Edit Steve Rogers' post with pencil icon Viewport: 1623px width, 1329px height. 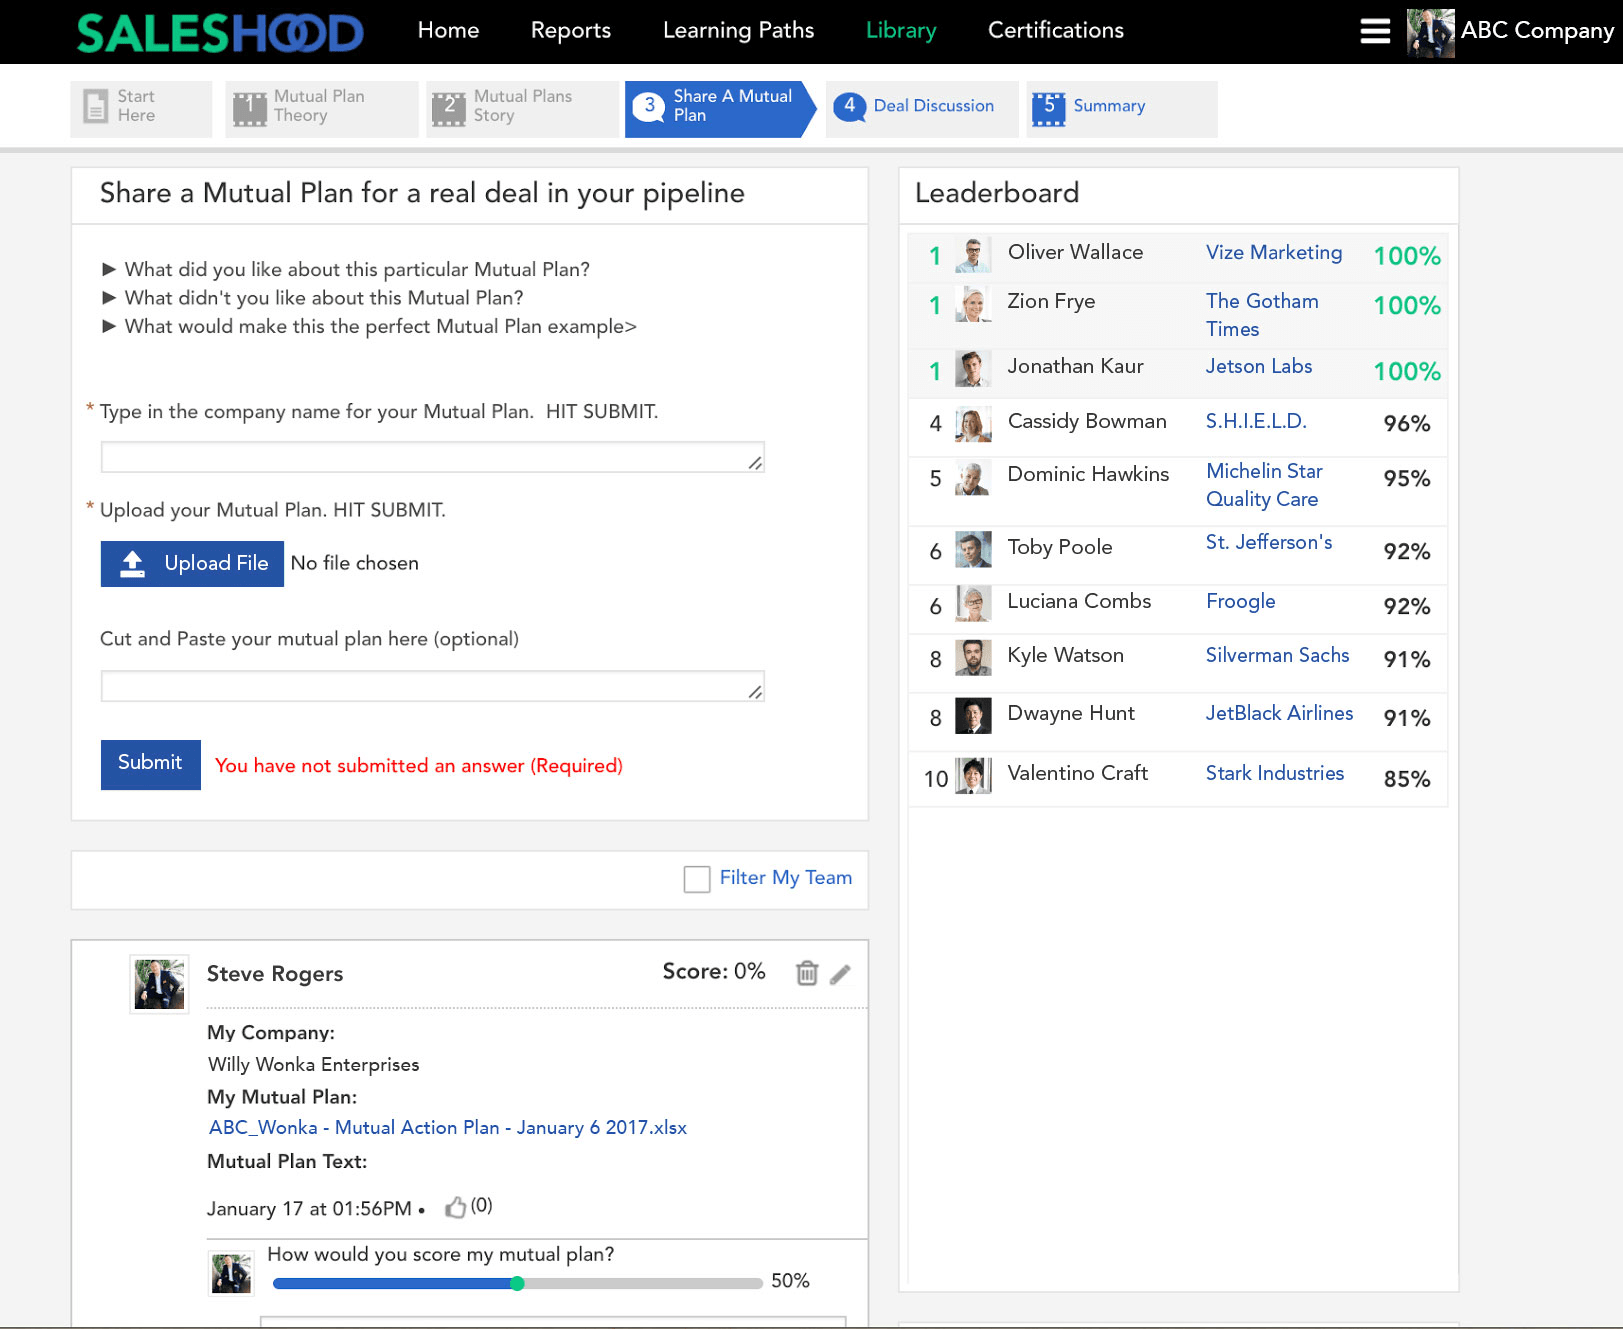pyautogui.click(x=840, y=974)
